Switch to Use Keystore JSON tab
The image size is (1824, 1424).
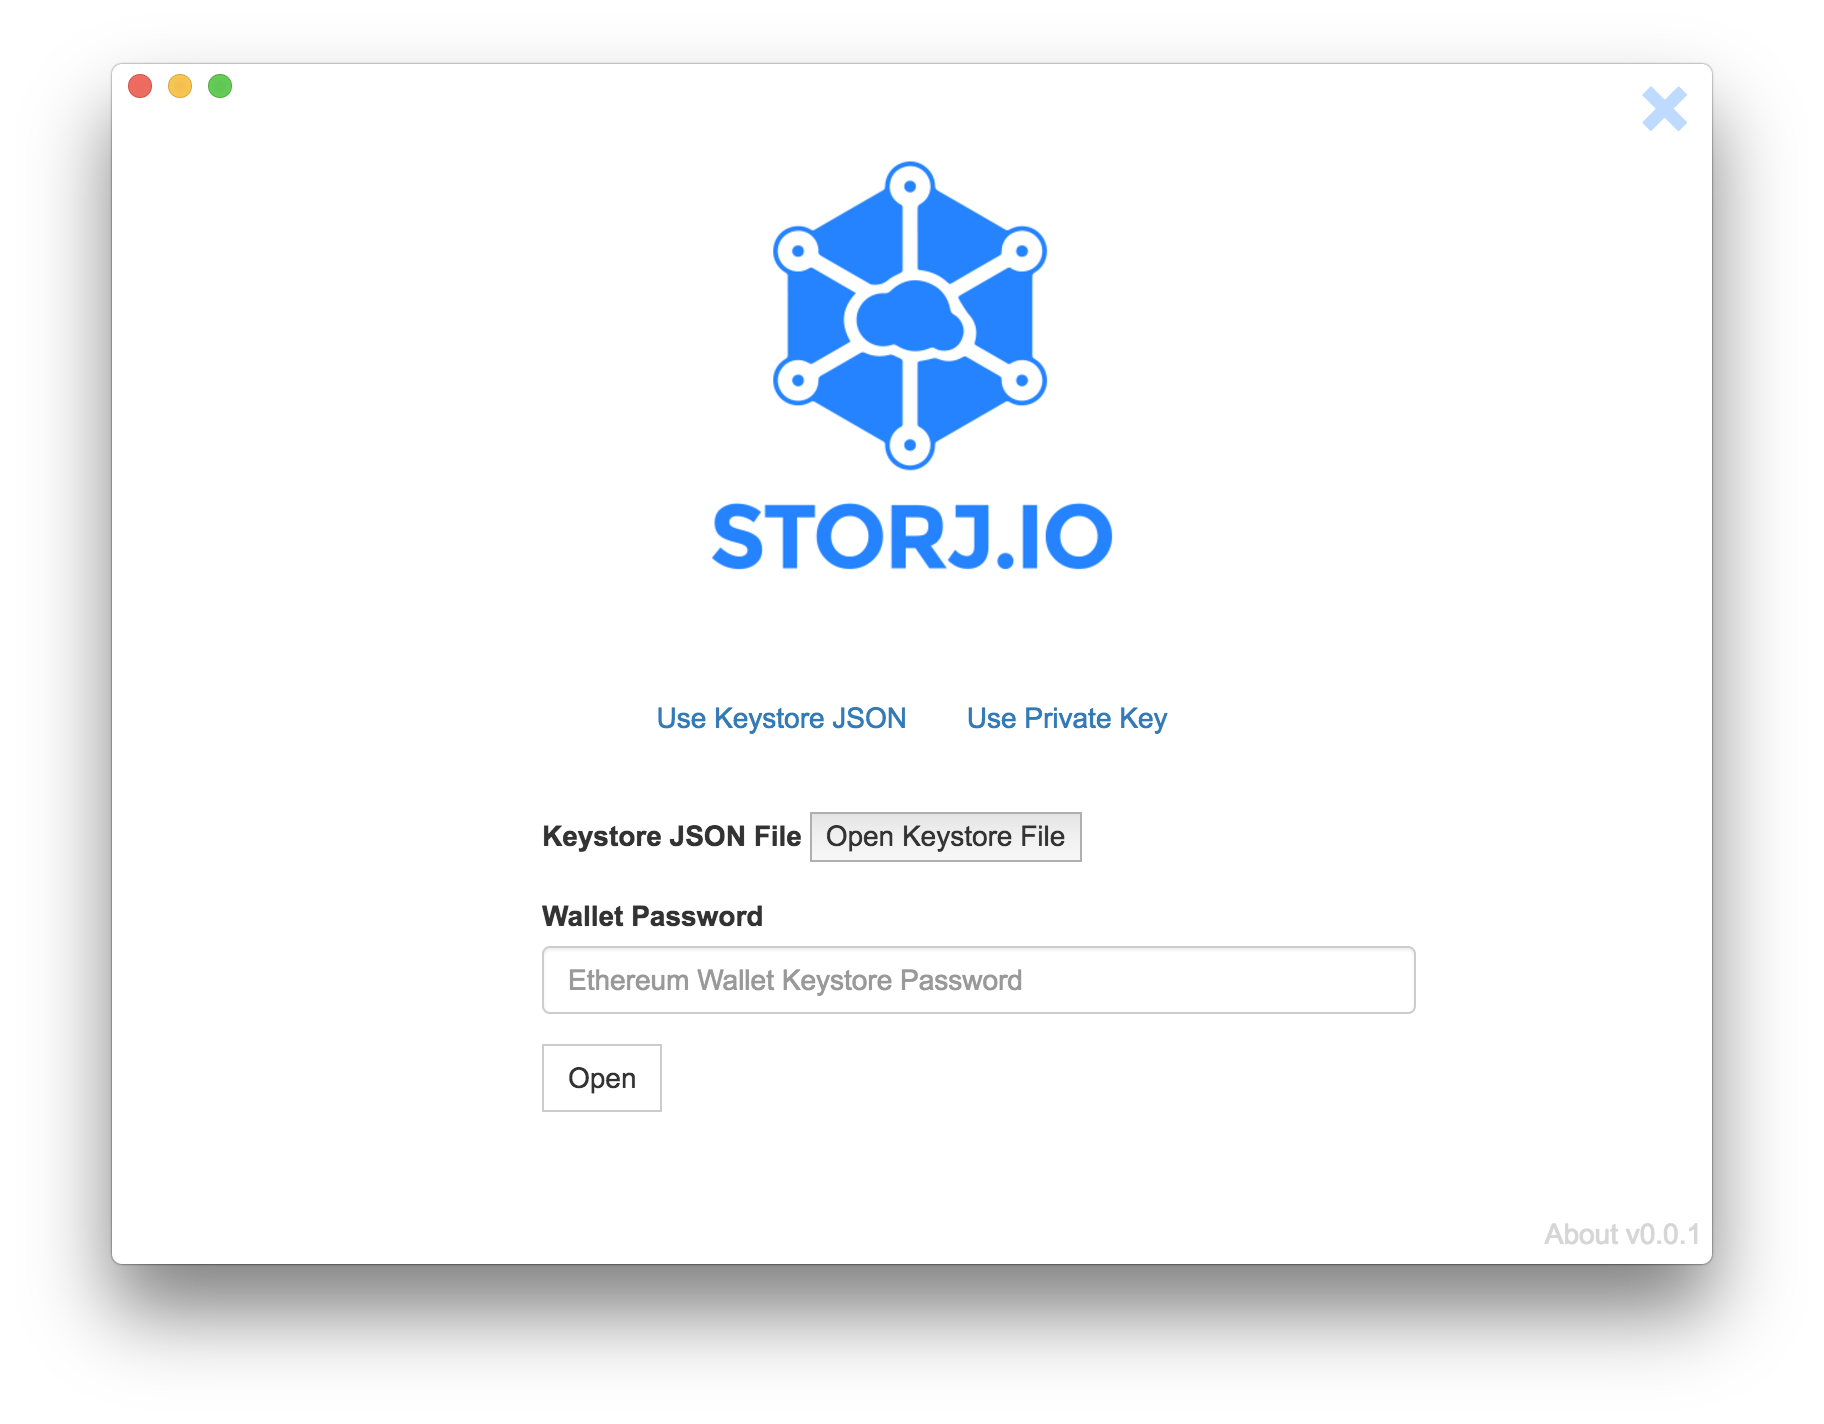(x=781, y=718)
